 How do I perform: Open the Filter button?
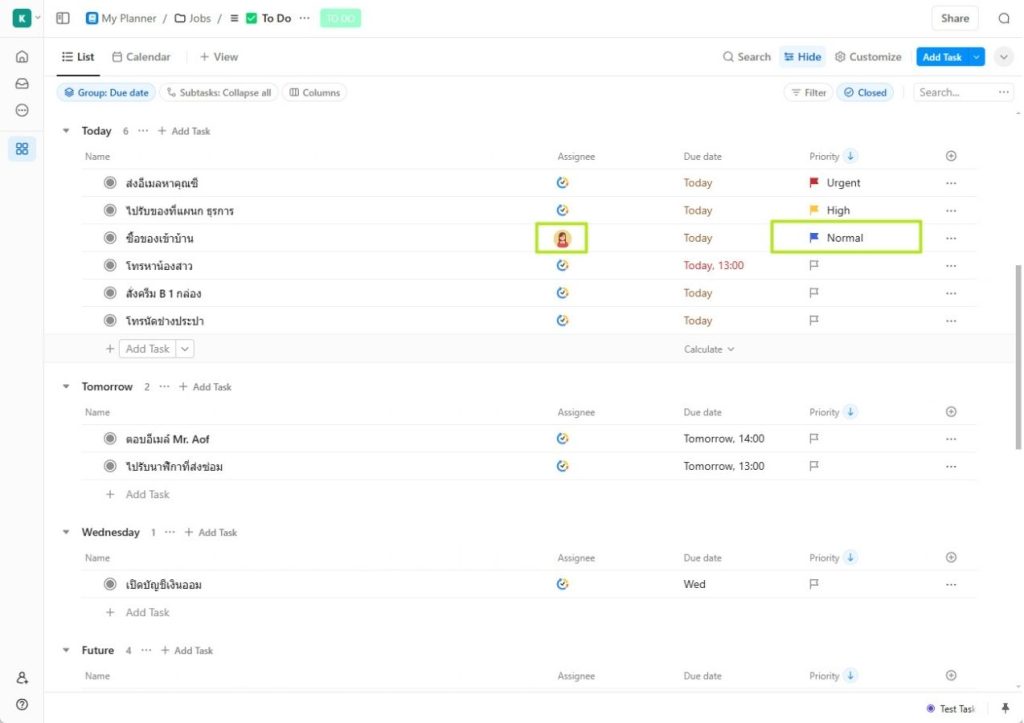[x=808, y=93]
